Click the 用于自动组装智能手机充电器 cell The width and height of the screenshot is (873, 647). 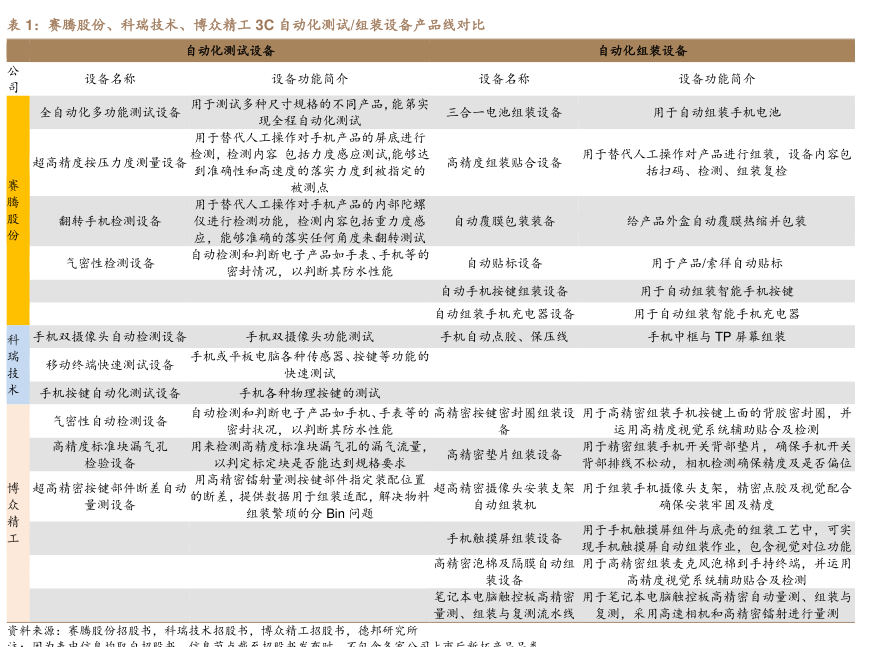(x=717, y=314)
